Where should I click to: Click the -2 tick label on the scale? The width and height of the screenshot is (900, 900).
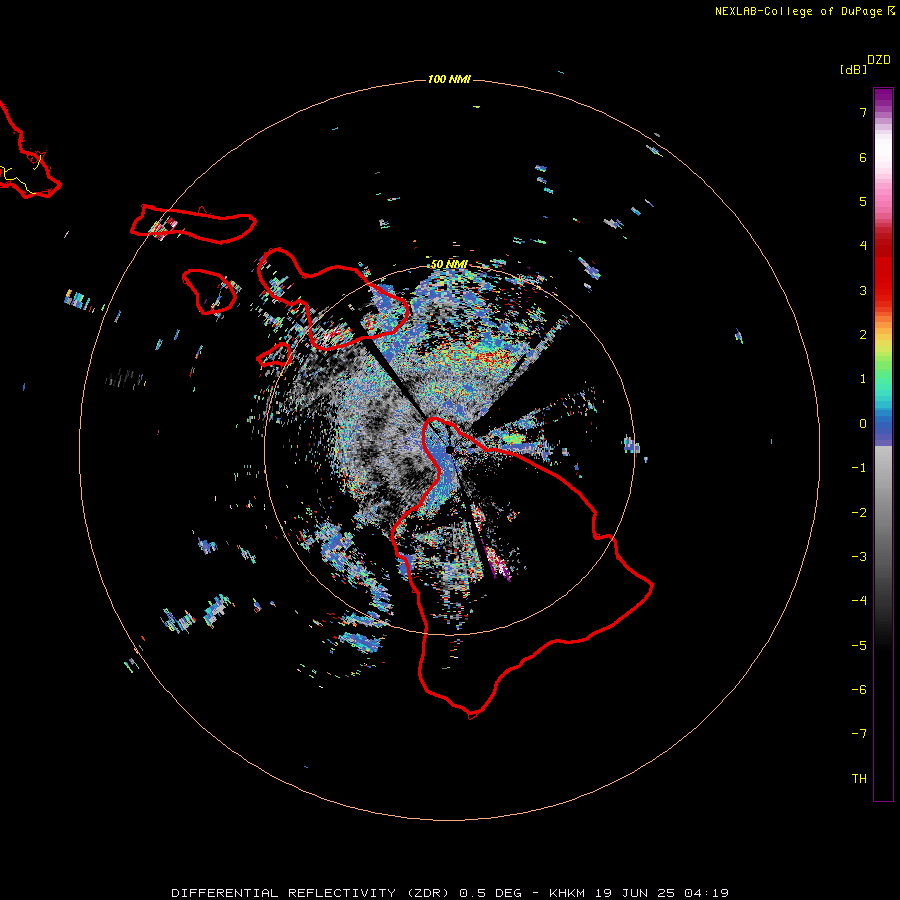pos(859,513)
